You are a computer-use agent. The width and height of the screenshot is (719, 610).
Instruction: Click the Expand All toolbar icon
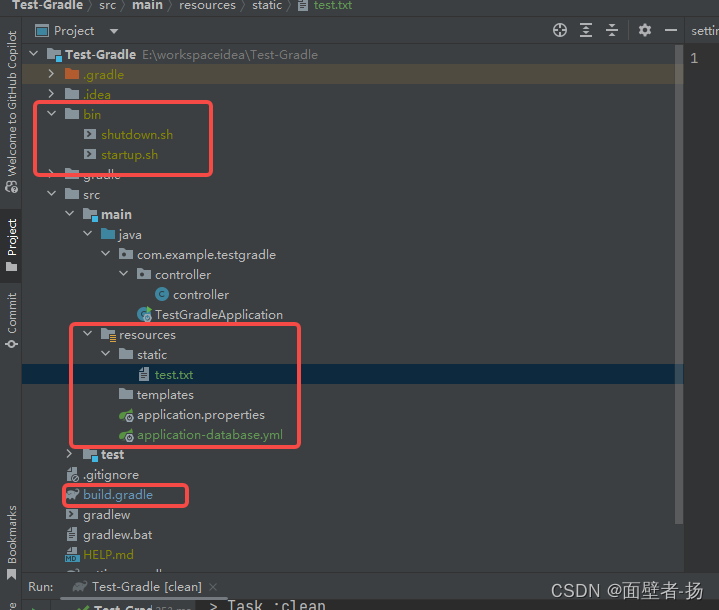tap(586, 30)
